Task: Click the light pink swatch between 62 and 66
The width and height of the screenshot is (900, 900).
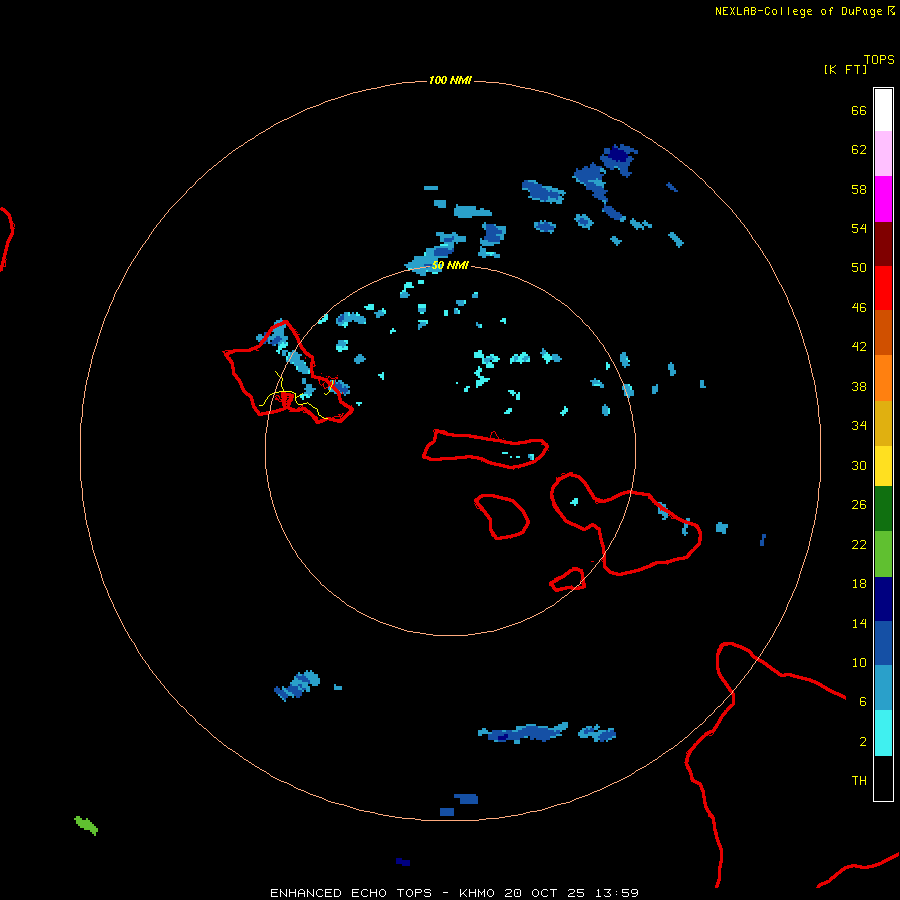Action: click(x=883, y=153)
